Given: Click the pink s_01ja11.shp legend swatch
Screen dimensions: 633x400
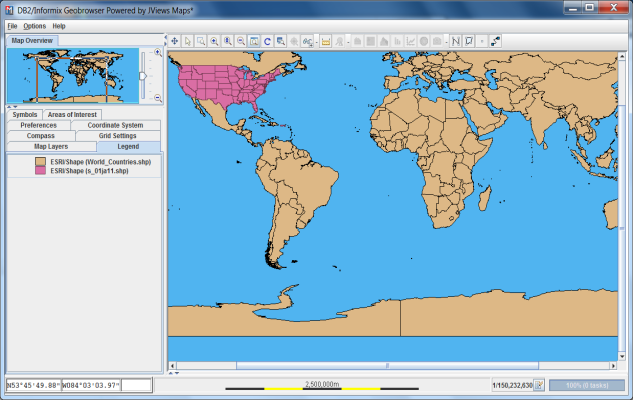Looking at the screenshot, I should tap(41, 171).
